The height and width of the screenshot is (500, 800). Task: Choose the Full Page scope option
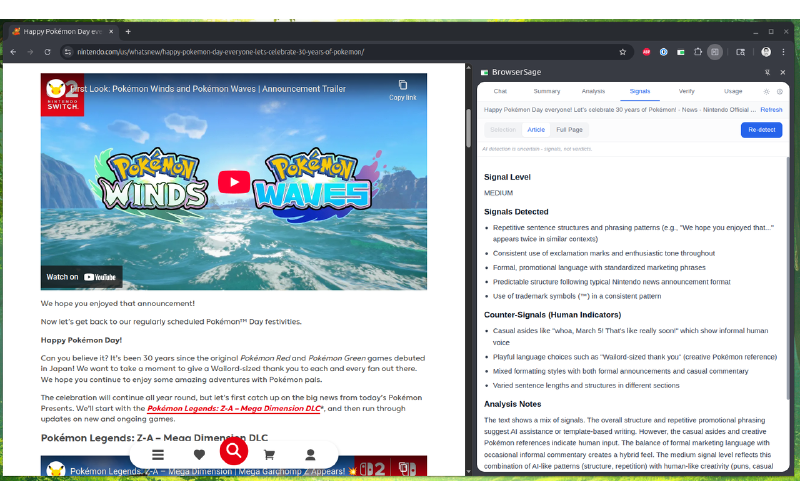pyautogui.click(x=569, y=130)
